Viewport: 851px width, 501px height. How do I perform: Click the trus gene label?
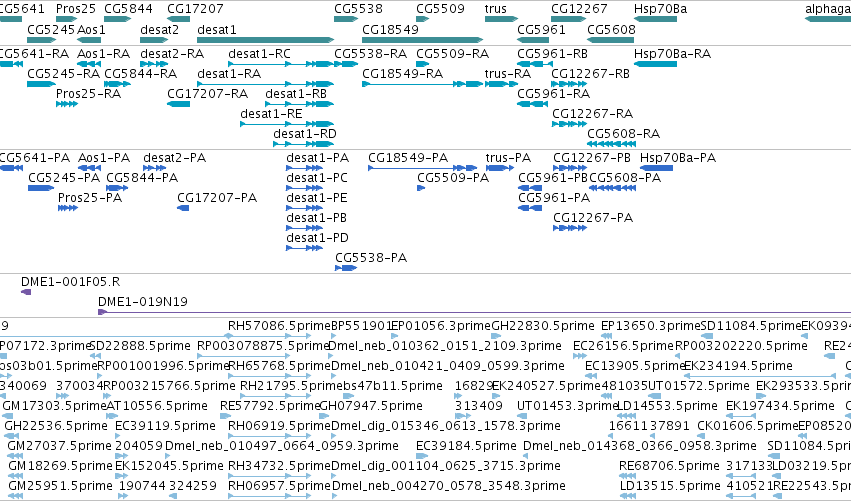[496, 9]
